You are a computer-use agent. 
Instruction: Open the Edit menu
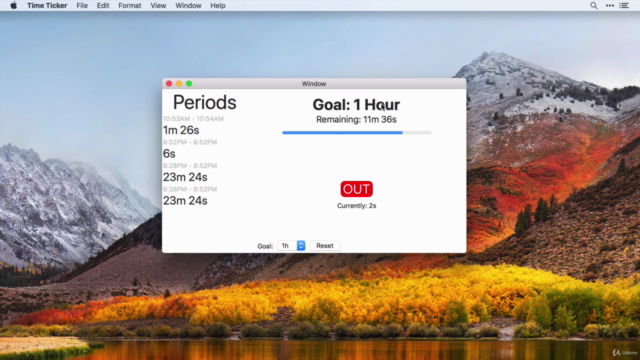point(103,5)
